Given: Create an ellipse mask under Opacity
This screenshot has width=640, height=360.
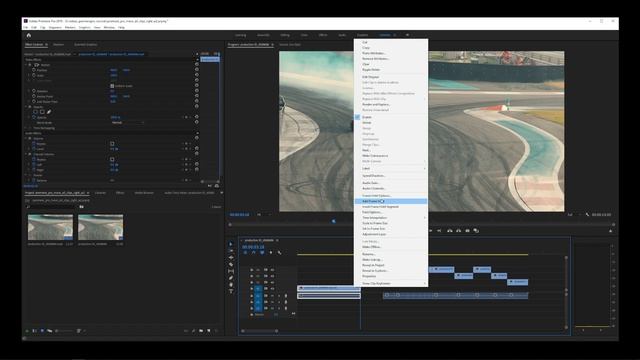Looking at the screenshot, I should (x=36, y=112).
